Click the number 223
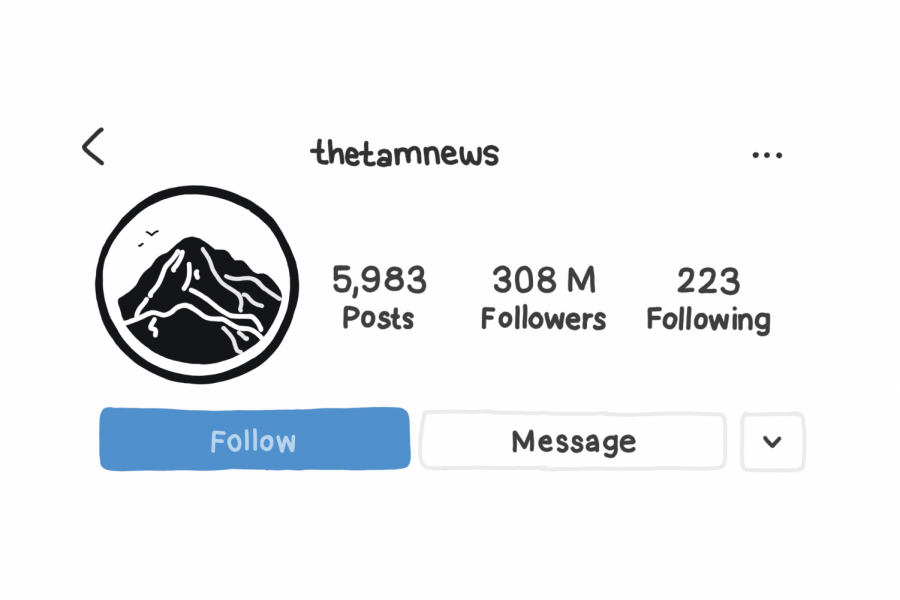 708,281
